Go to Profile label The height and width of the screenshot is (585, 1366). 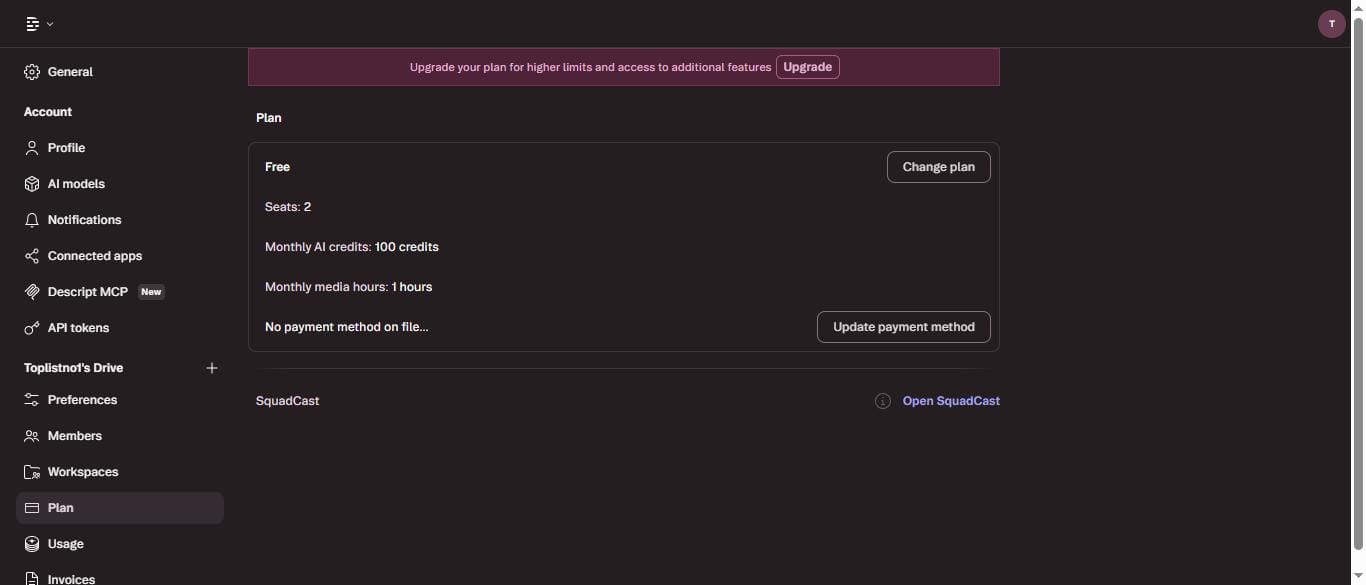click(66, 148)
